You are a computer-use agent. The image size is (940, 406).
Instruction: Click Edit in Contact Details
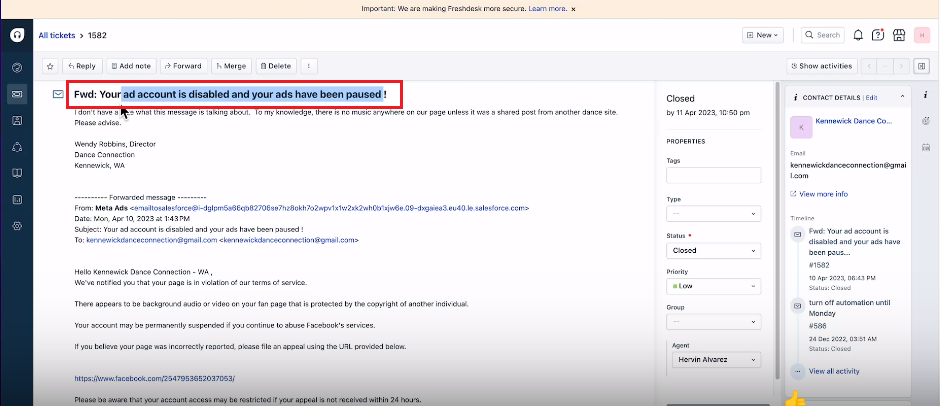point(871,97)
